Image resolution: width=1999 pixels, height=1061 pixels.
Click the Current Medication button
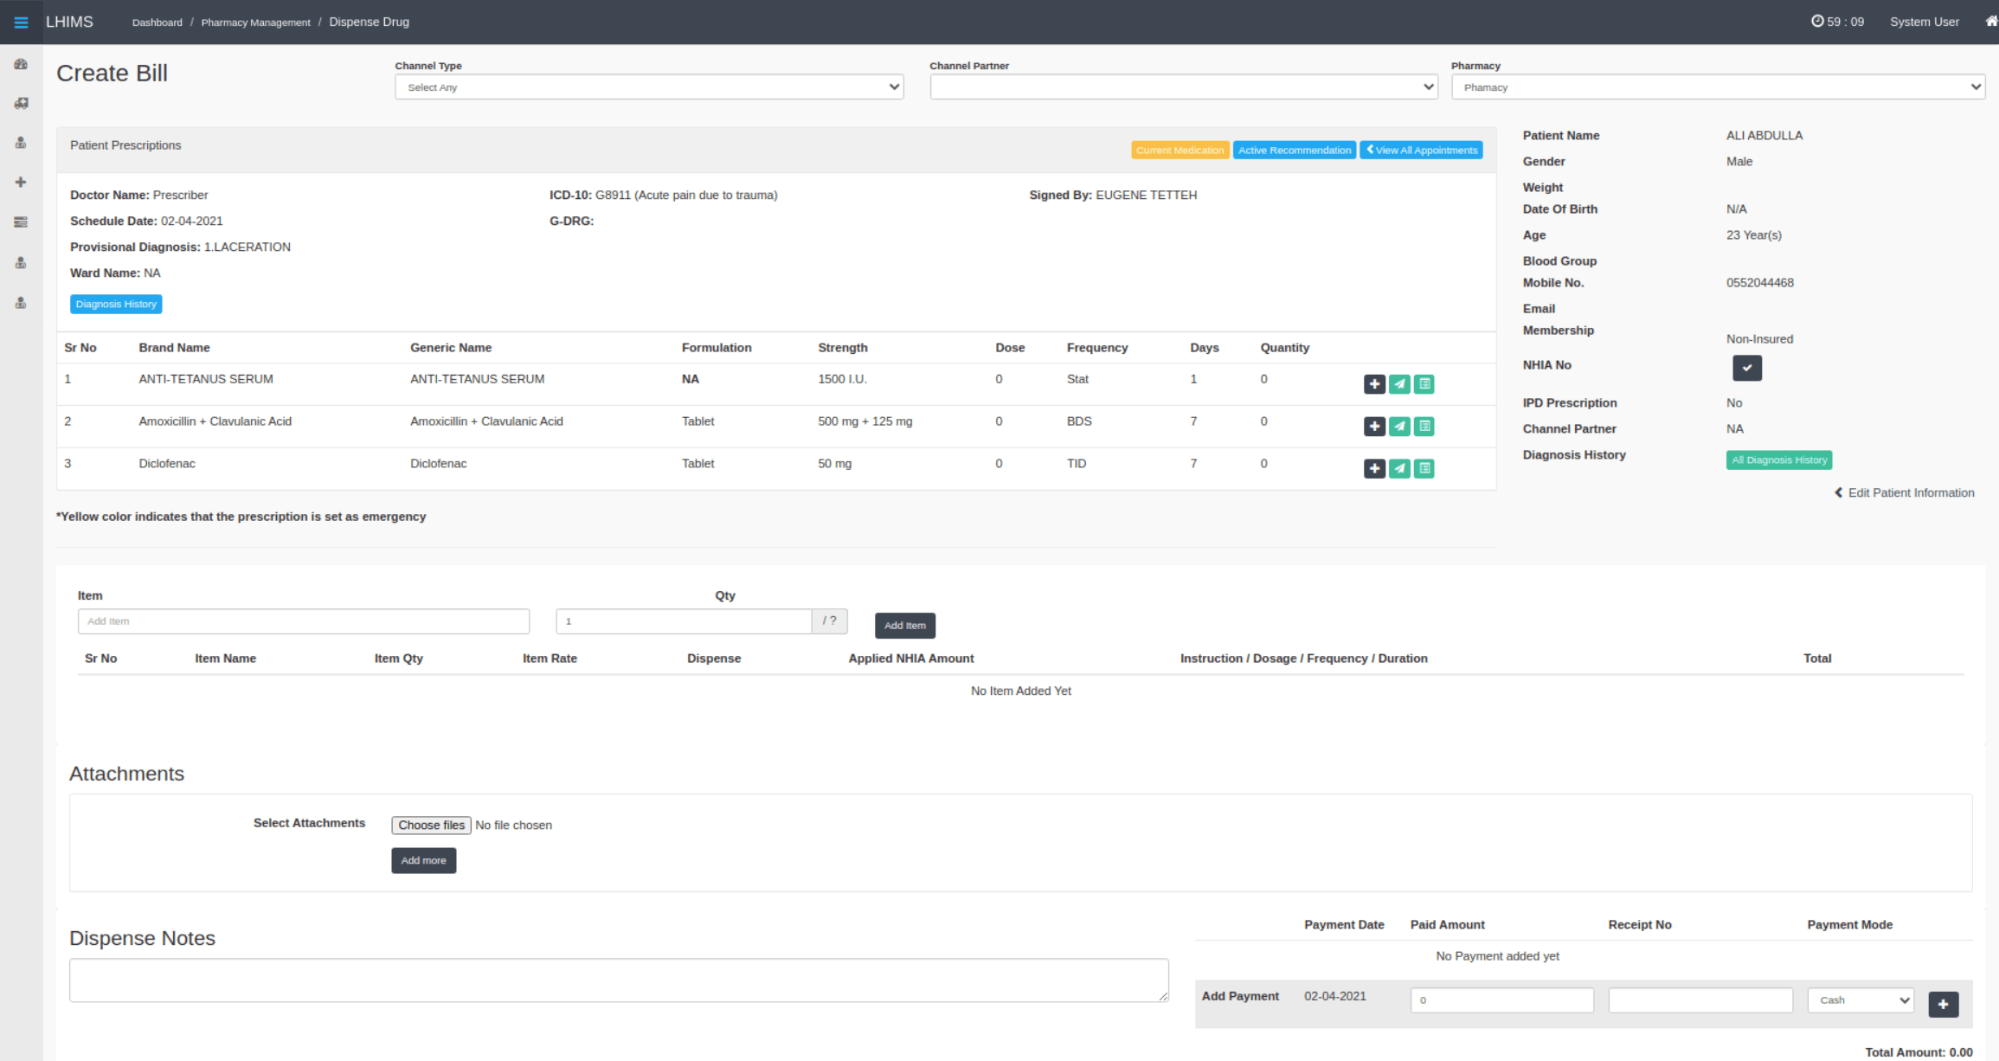coord(1179,150)
